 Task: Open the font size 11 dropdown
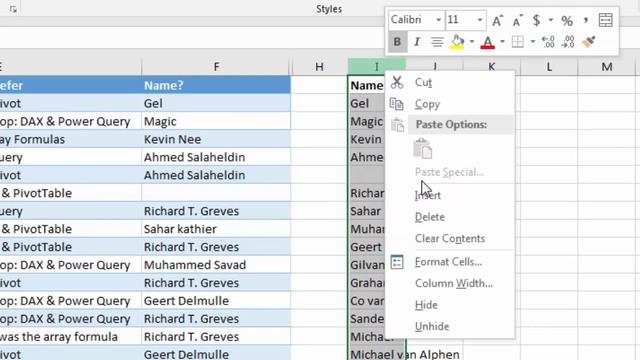click(x=480, y=20)
